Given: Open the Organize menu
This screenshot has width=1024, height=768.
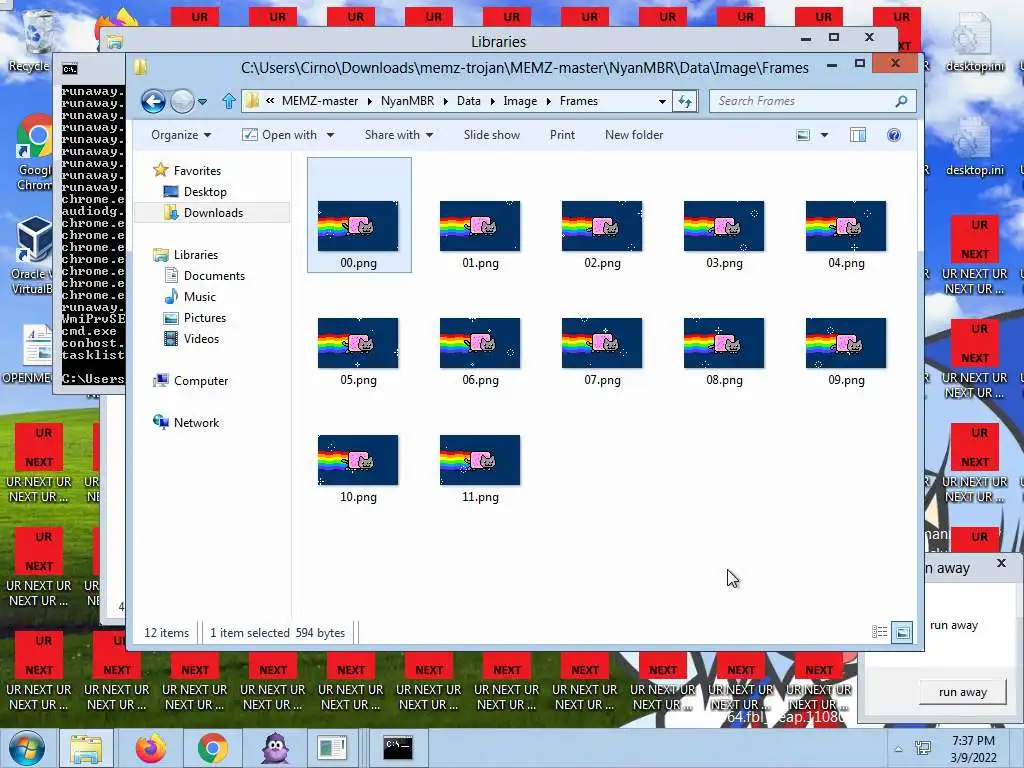Looking at the screenshot, I should (x=181, y=135).
